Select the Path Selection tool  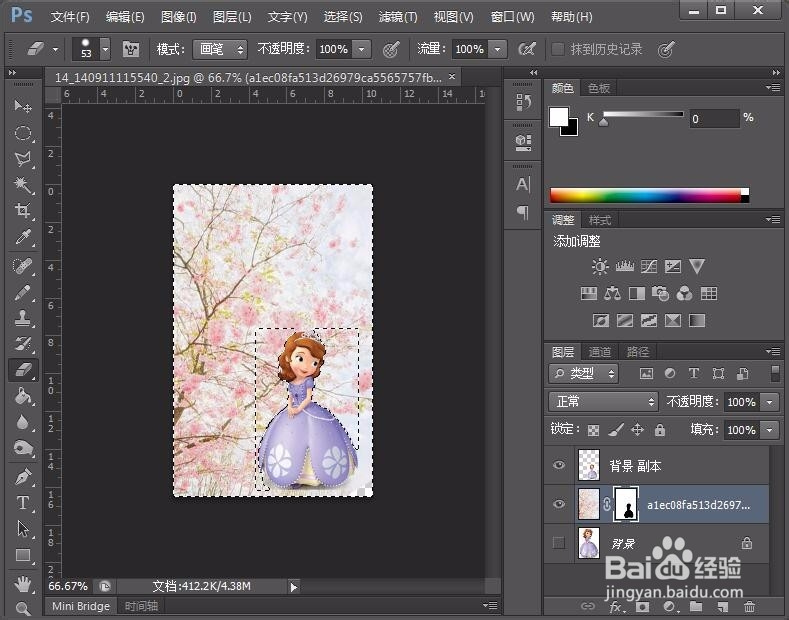[x=23, y=529]
